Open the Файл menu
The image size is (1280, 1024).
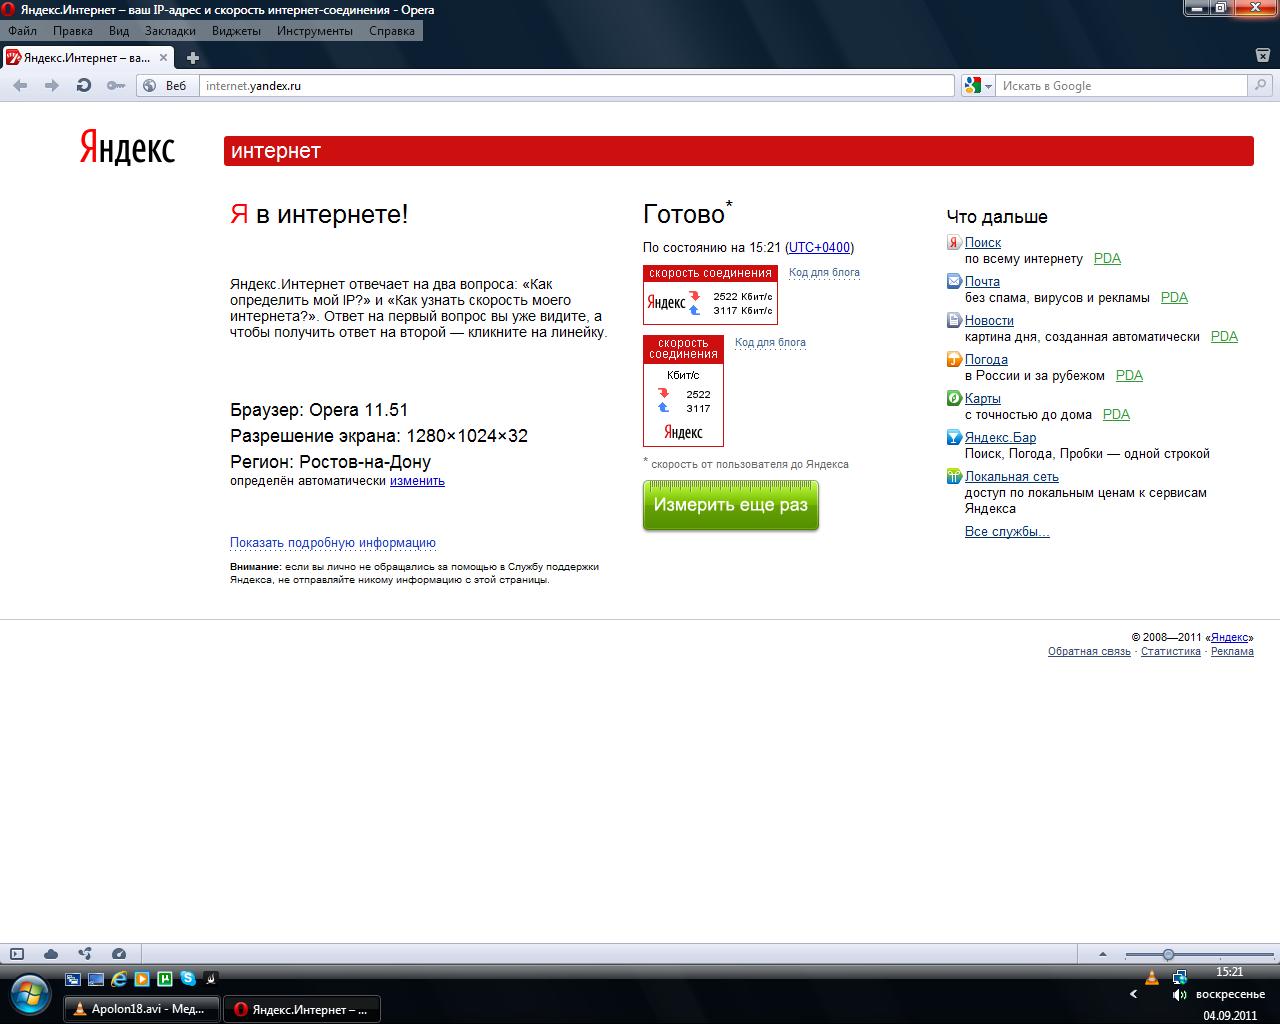pos(22,31)
